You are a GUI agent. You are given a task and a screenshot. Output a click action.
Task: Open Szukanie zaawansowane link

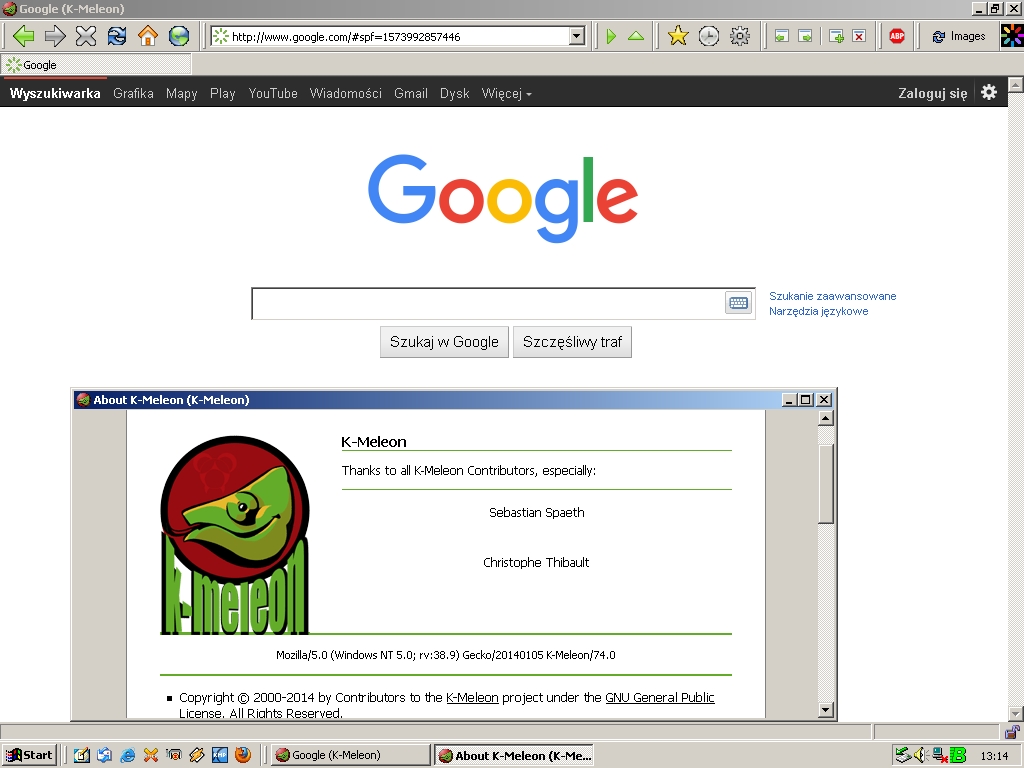pos(833,296)
